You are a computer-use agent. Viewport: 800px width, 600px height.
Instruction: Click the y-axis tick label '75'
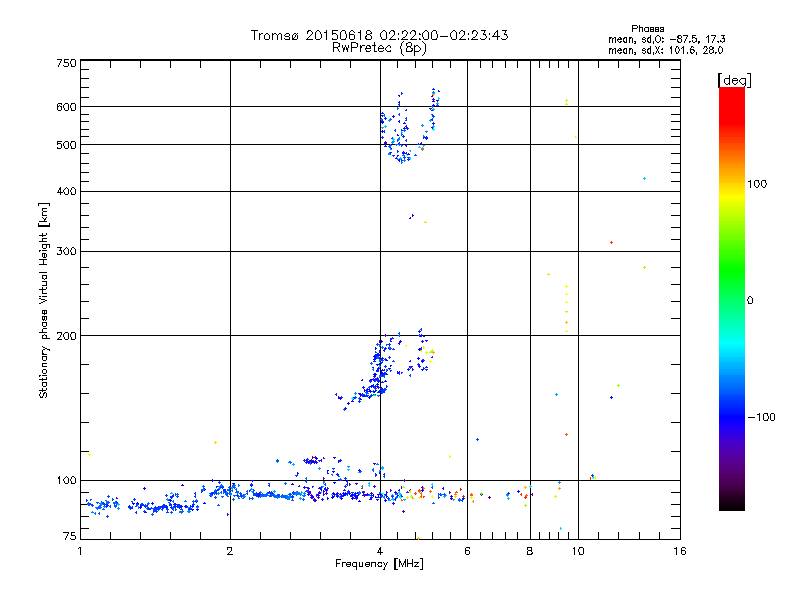[x=70, y=536]
